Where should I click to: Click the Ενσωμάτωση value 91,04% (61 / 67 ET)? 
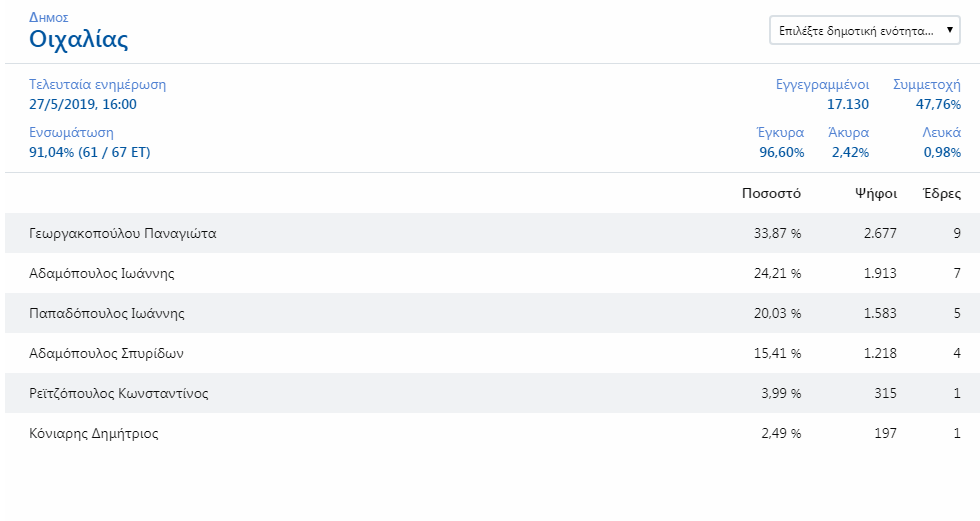tap(89, 152)
